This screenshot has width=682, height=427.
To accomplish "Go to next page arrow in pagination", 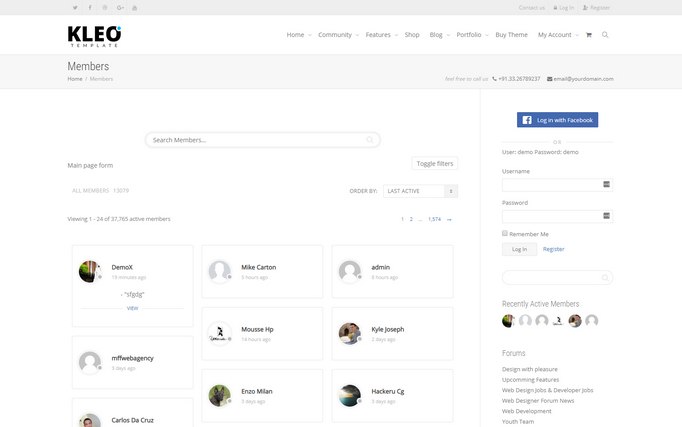I will tap(449, 219).
